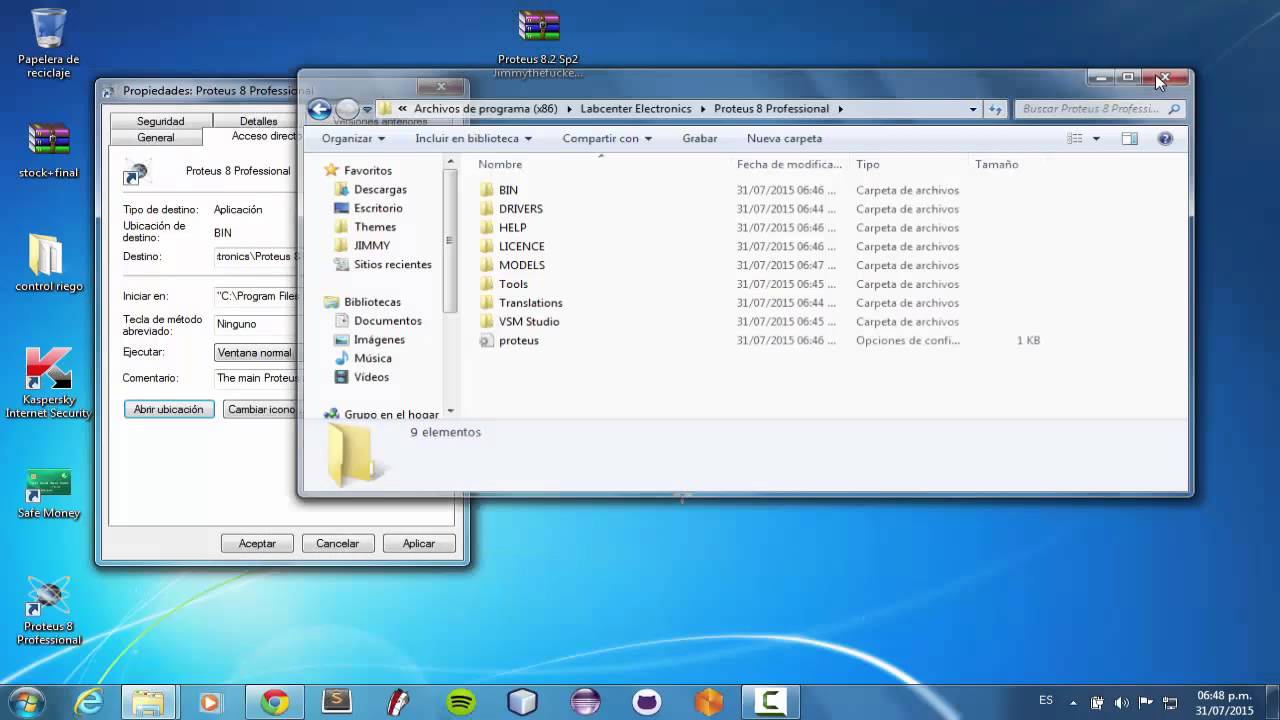The width and height of the screenshot is (1280, 720).
Task: Switch to the Seguridad tab
Action: (161, 121)
